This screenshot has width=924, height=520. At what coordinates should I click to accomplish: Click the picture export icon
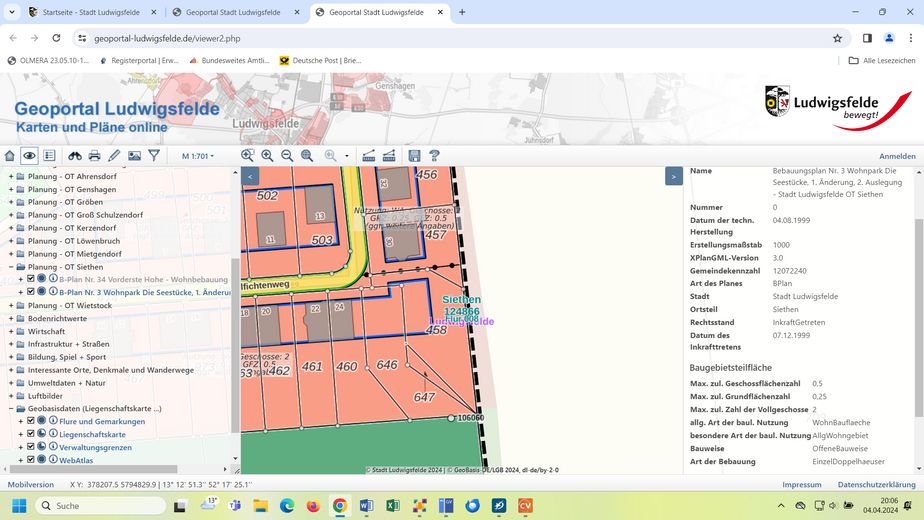click(134, 156)
